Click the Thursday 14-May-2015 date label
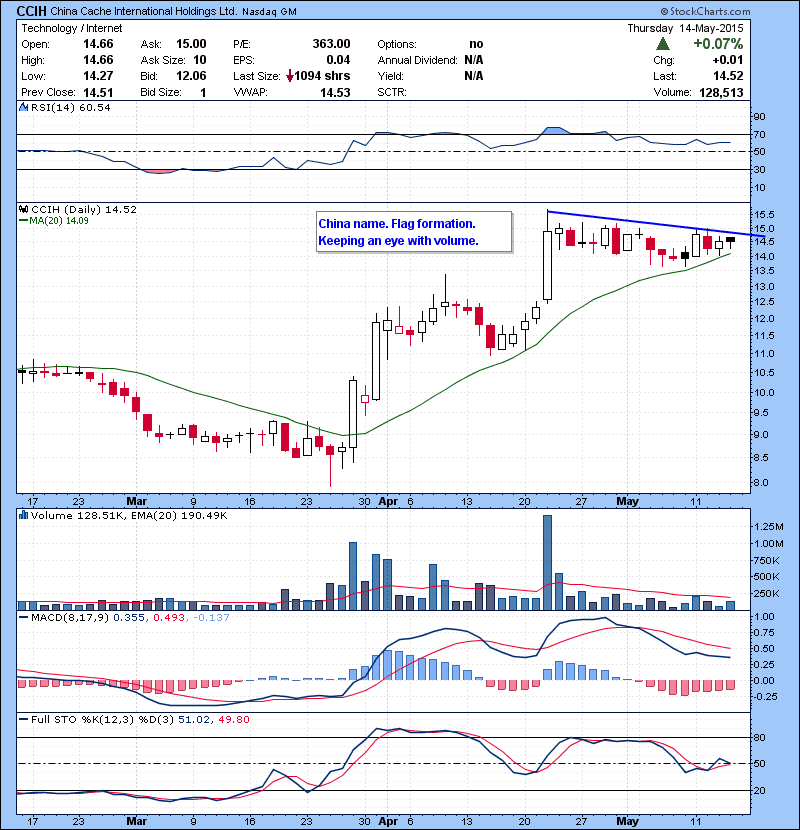800x830 pixels. click(x=685, y=28)
